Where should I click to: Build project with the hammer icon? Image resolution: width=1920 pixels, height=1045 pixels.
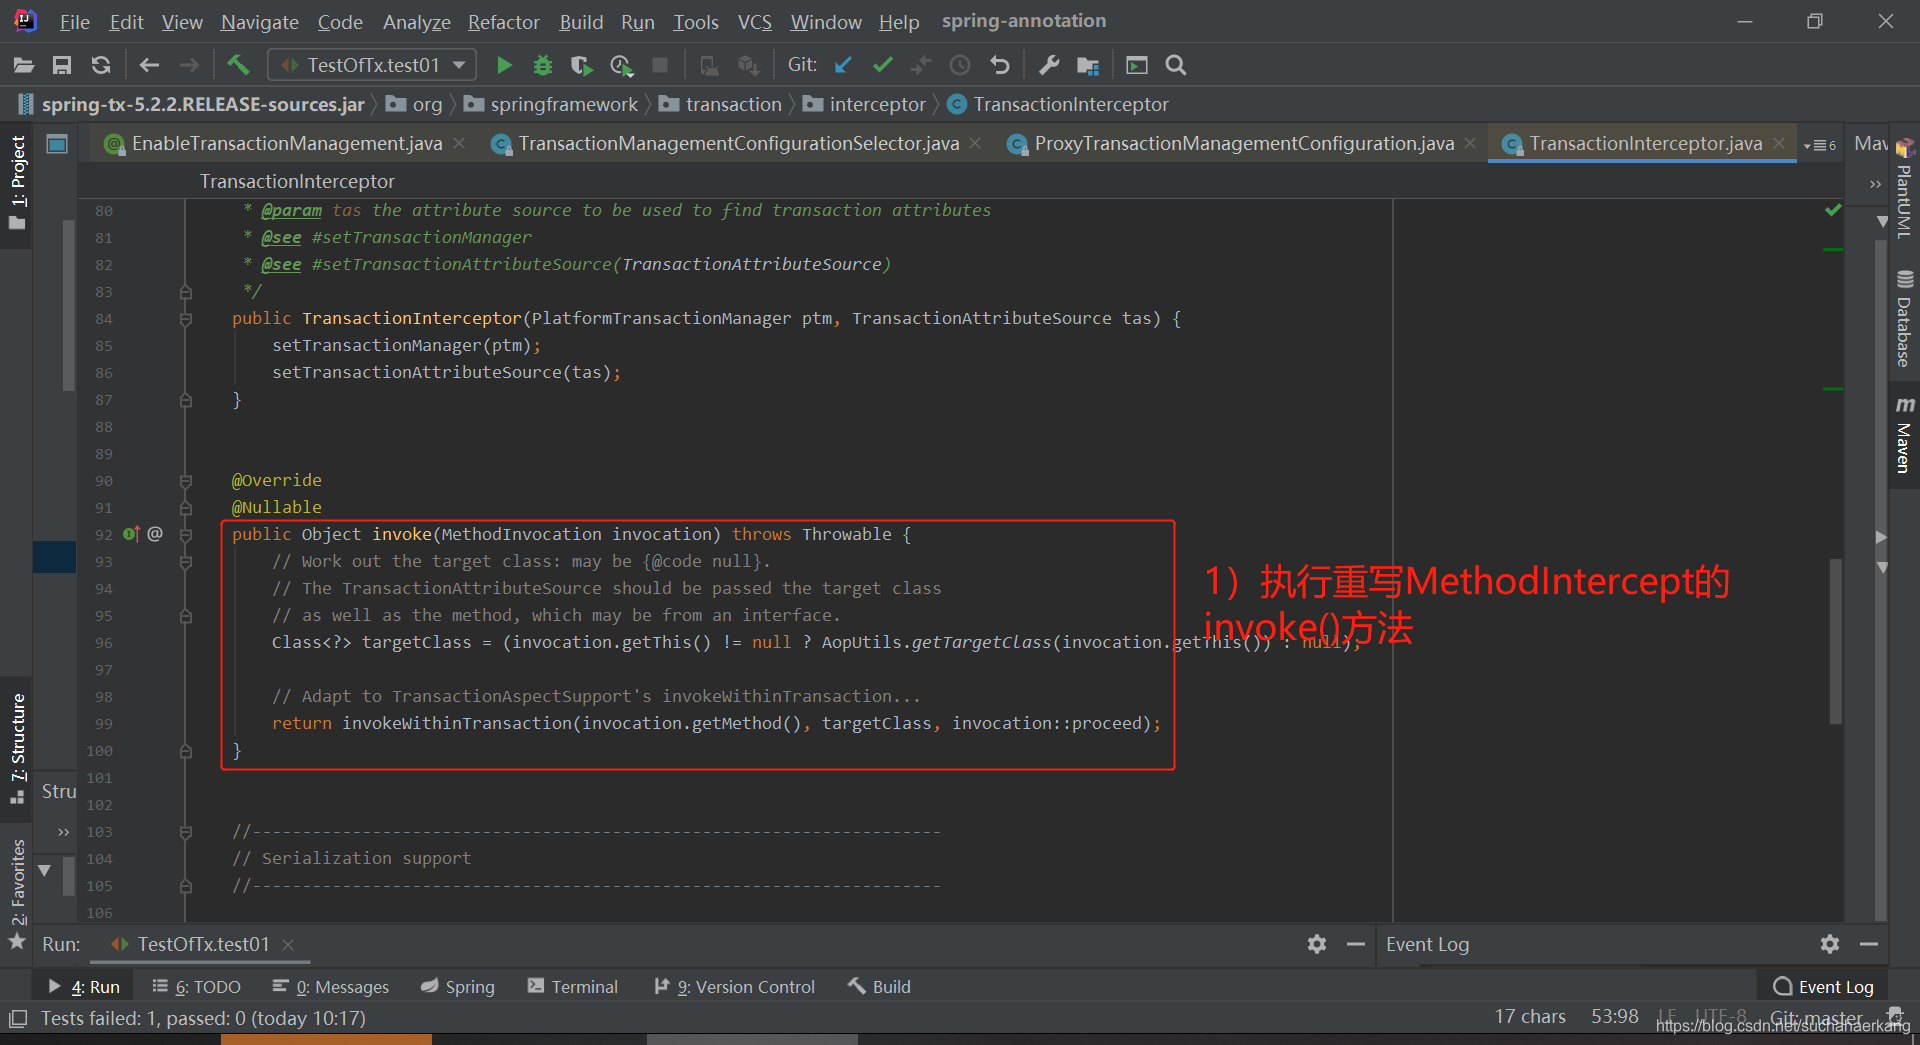[238, 65]
